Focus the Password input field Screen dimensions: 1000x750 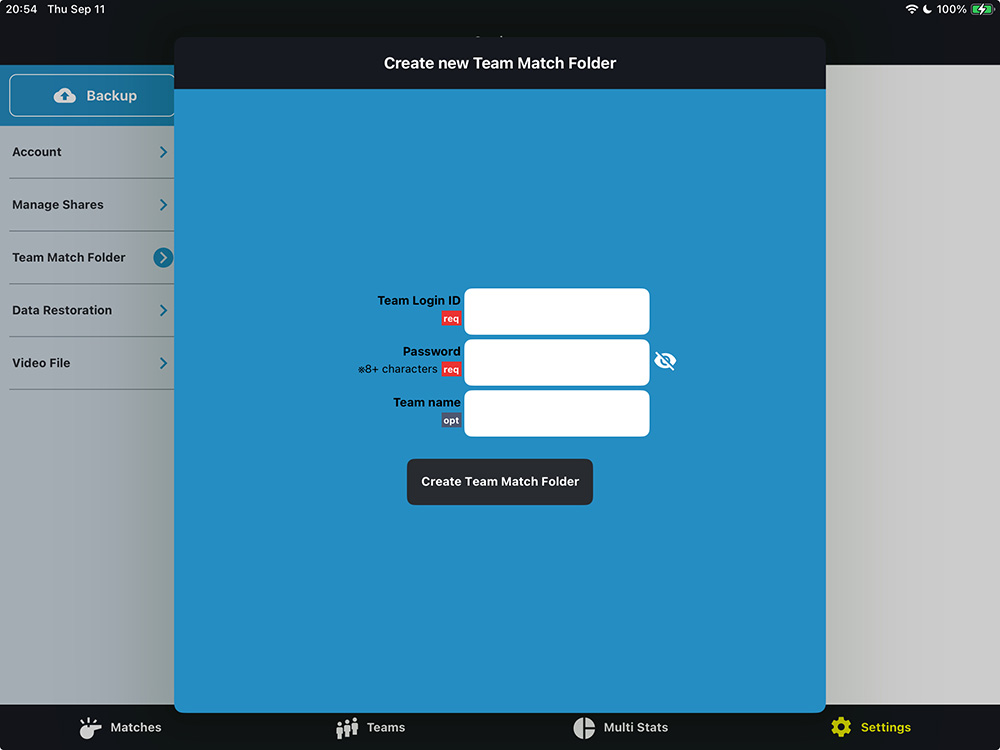click(x=556, y=362)
